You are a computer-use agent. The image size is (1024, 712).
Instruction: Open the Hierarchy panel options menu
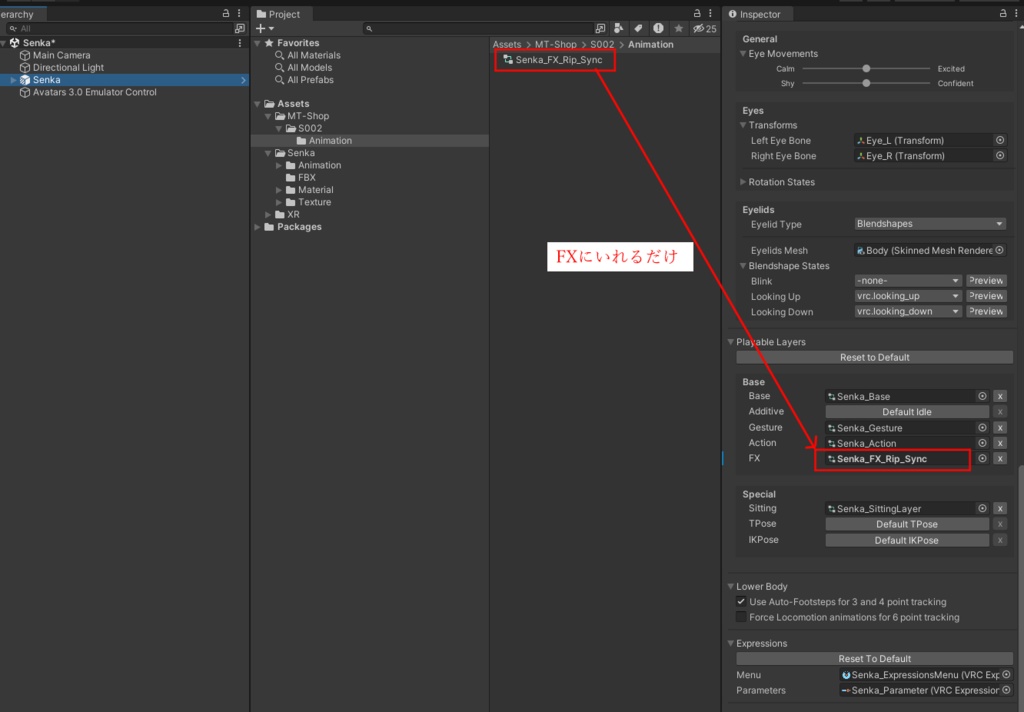(239, 13)
